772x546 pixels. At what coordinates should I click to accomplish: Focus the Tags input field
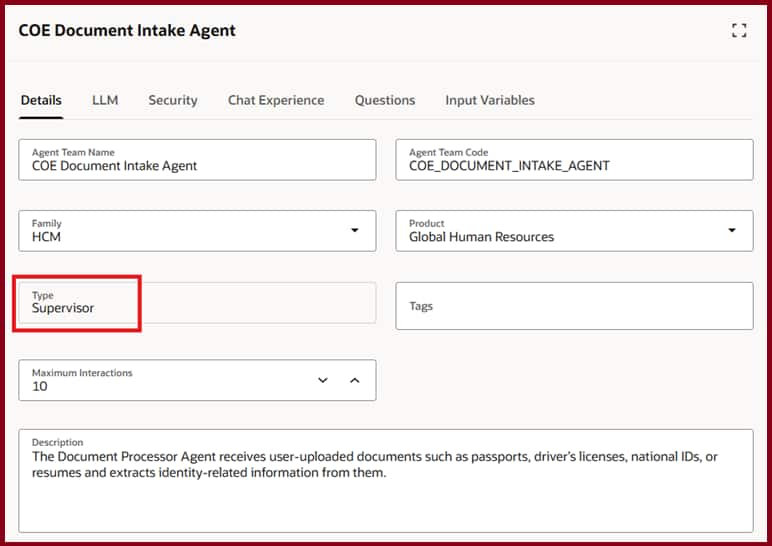click(x=574, y=306)
